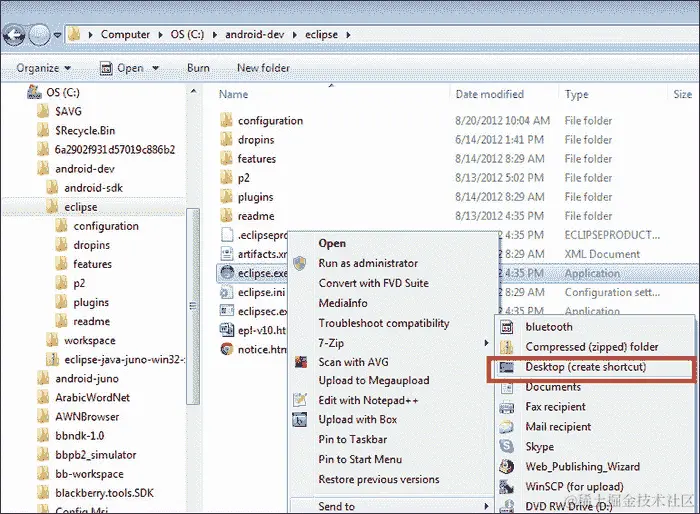Click the readme folder icon in file list
This screenshot has height=514, width=700.
click(226, 216)
